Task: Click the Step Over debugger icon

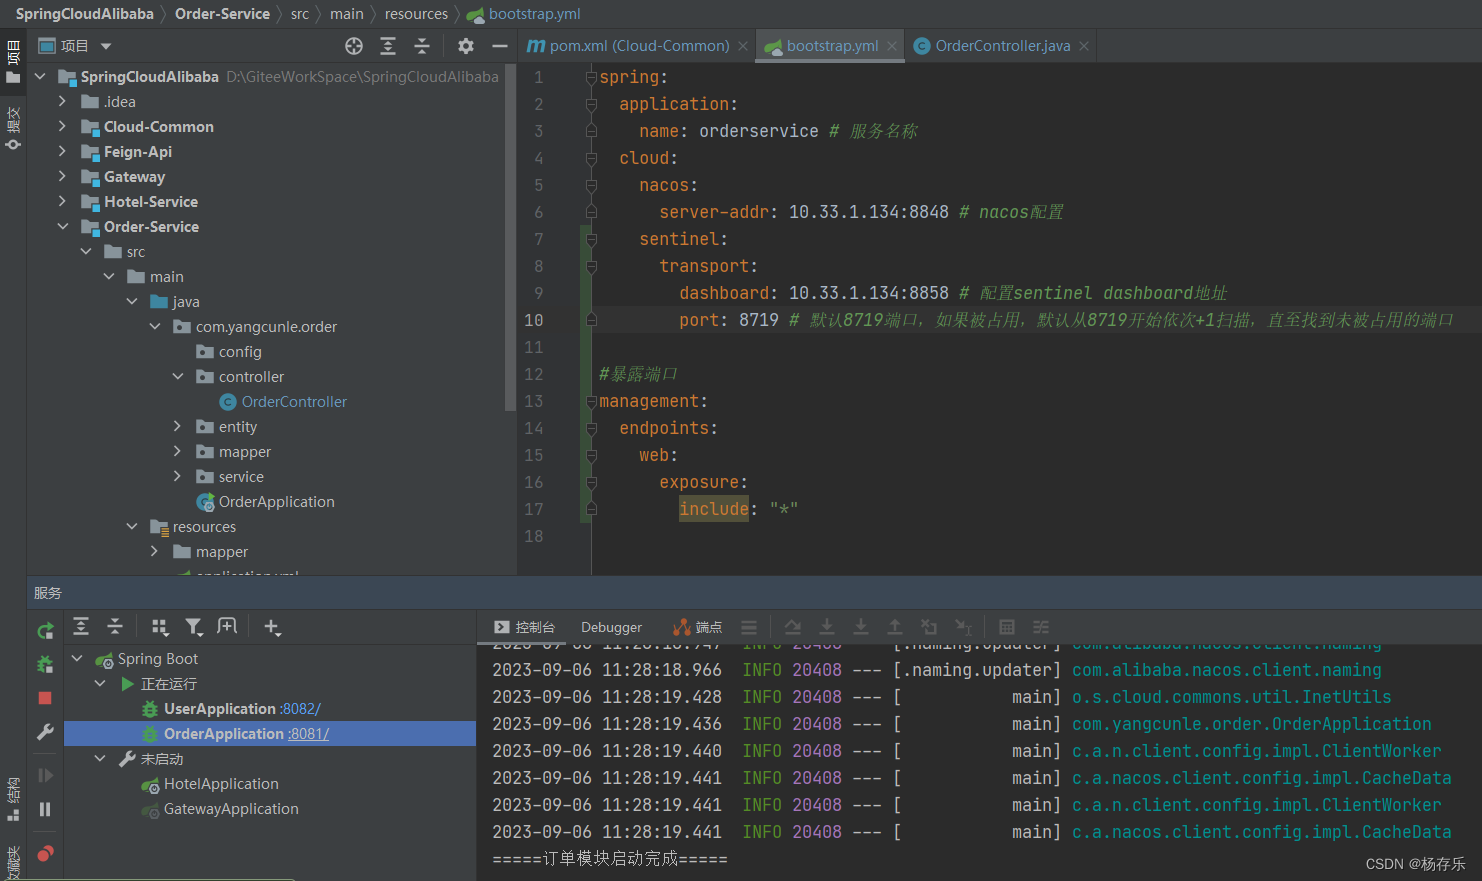Action: click(x=793, y=627)
